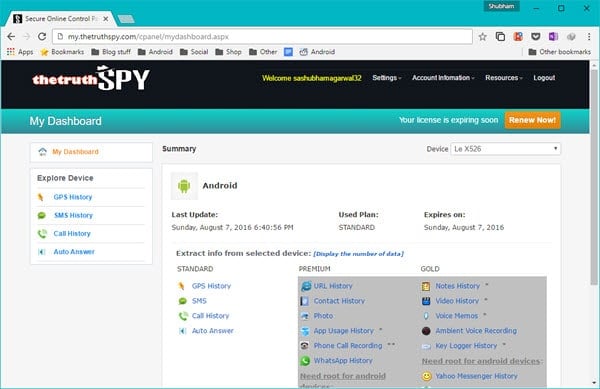Click the sidebar Auto Answer speaker icon
Image resolution: width=600 pixels, height=389 pixels.
coord(42,252)
